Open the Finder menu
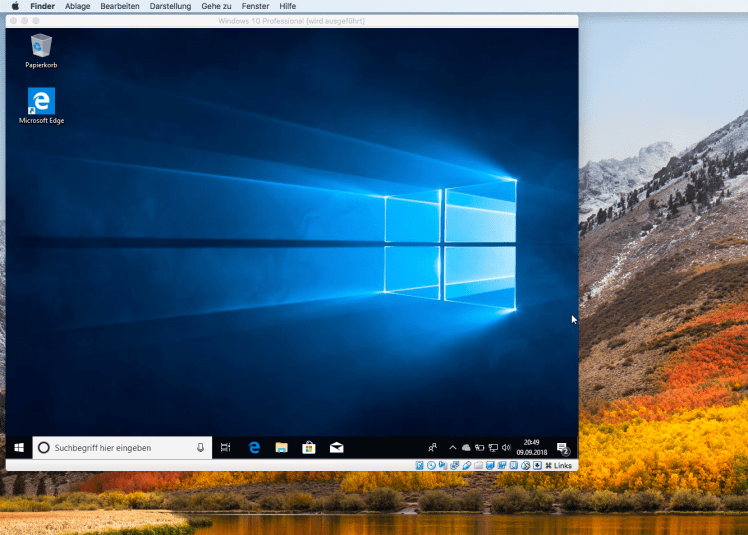This screenshot has width=748, height=535. (x=42, y=6)
